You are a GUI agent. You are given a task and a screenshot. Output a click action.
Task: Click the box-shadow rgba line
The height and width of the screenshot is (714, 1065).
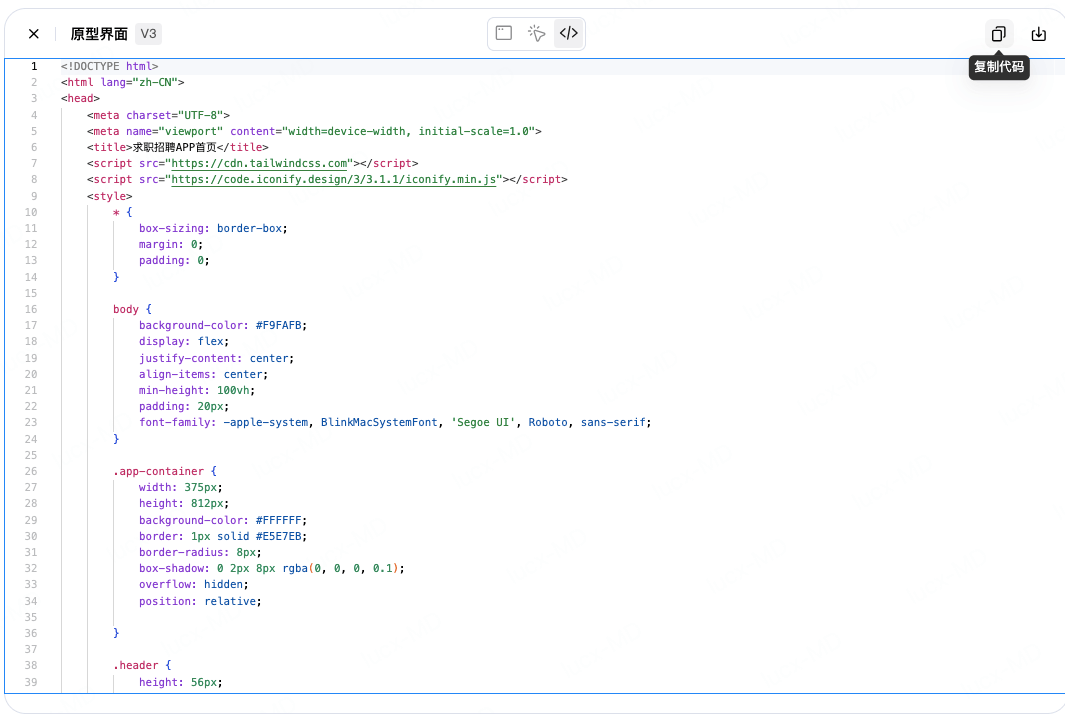coord(272,569)
